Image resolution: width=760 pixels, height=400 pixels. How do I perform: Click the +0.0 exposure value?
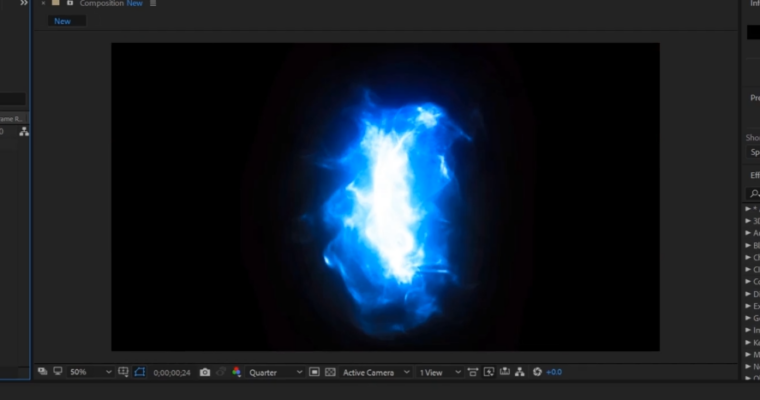point(554,372)
